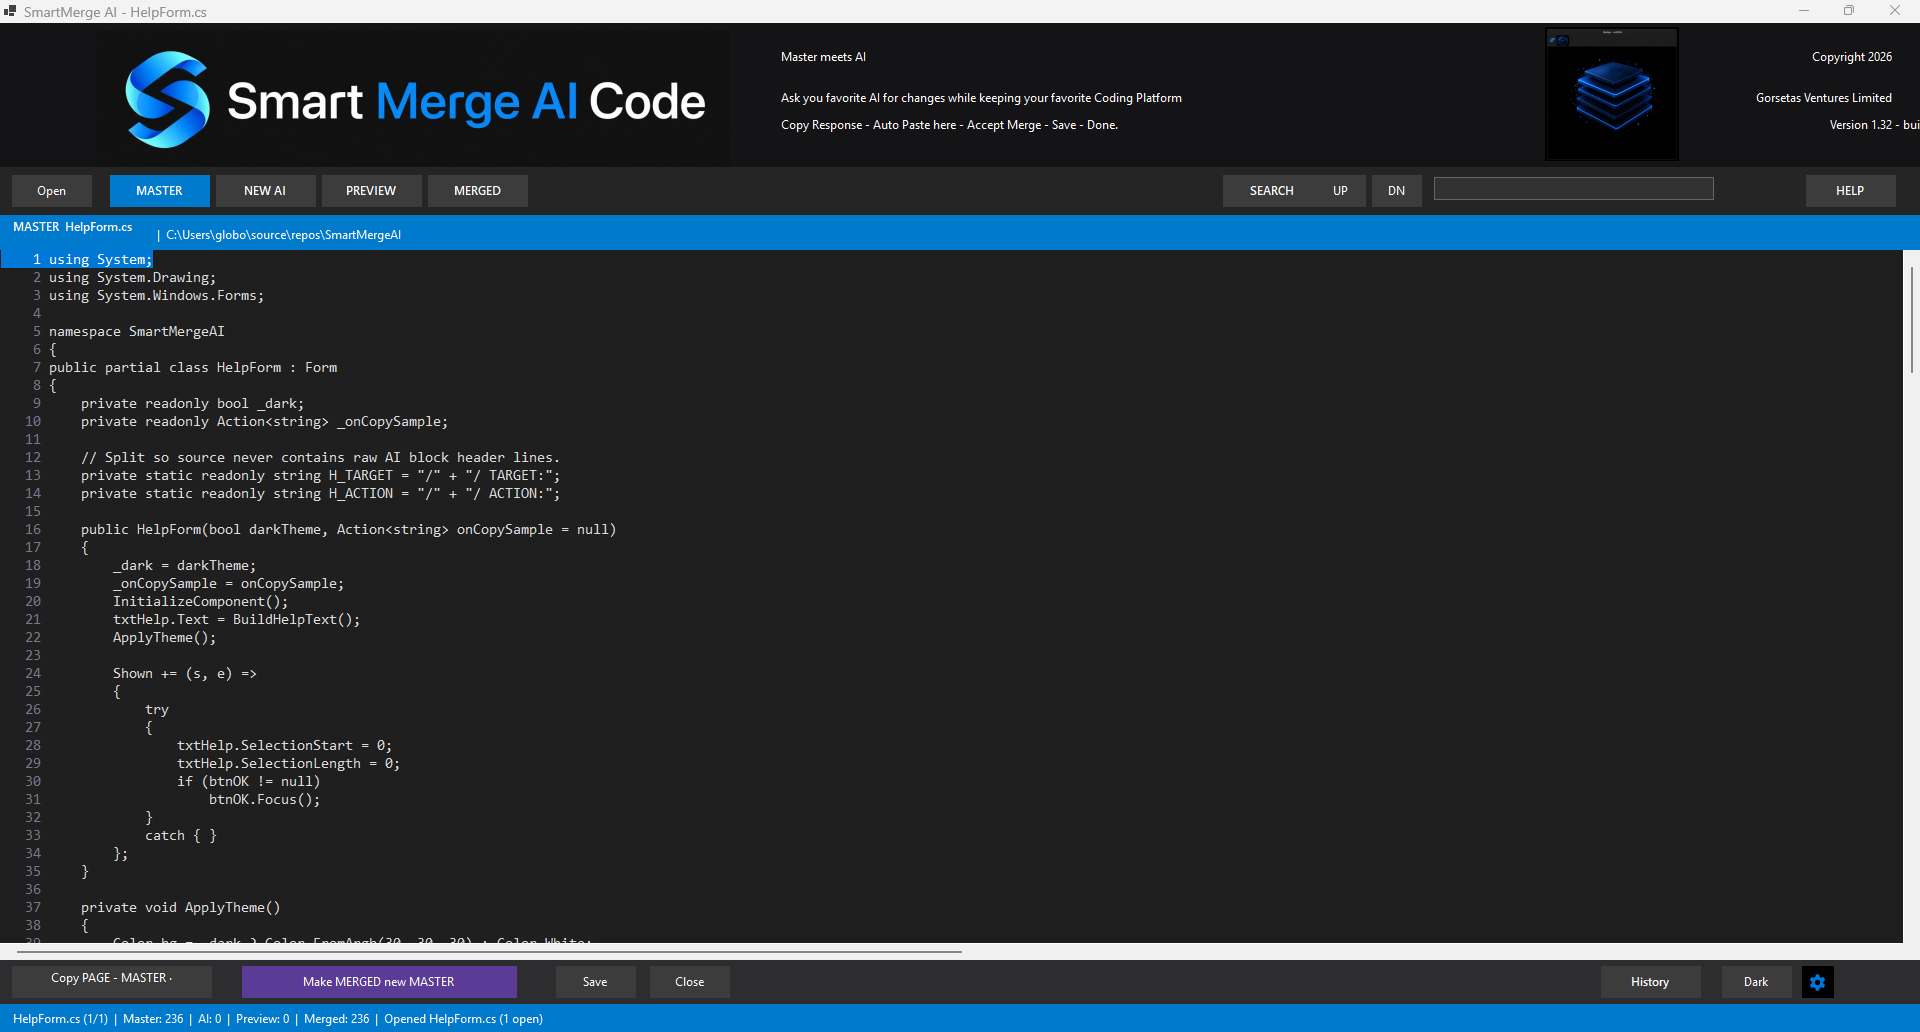Toggle the Dark theme button

(1756, 982)
